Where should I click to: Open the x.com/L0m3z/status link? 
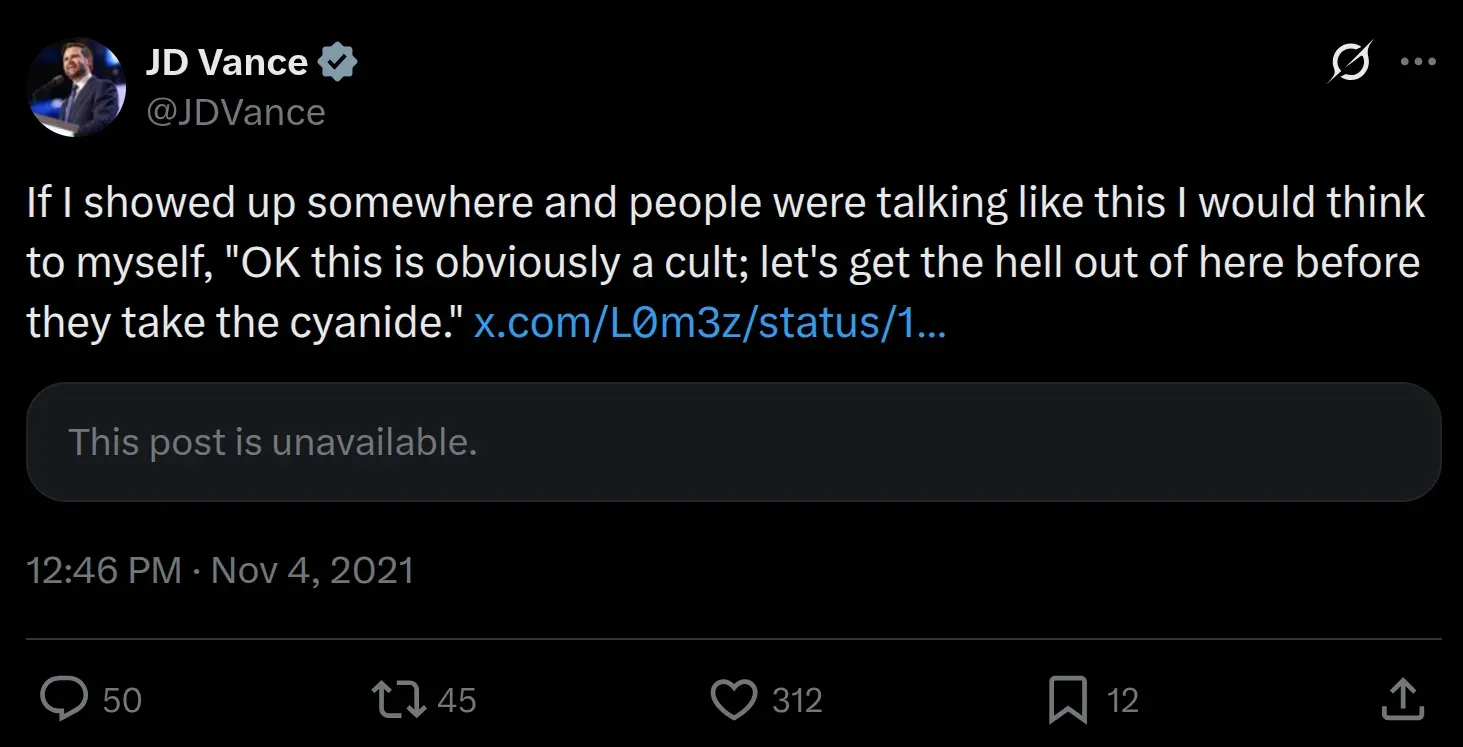tap(708, 323)
